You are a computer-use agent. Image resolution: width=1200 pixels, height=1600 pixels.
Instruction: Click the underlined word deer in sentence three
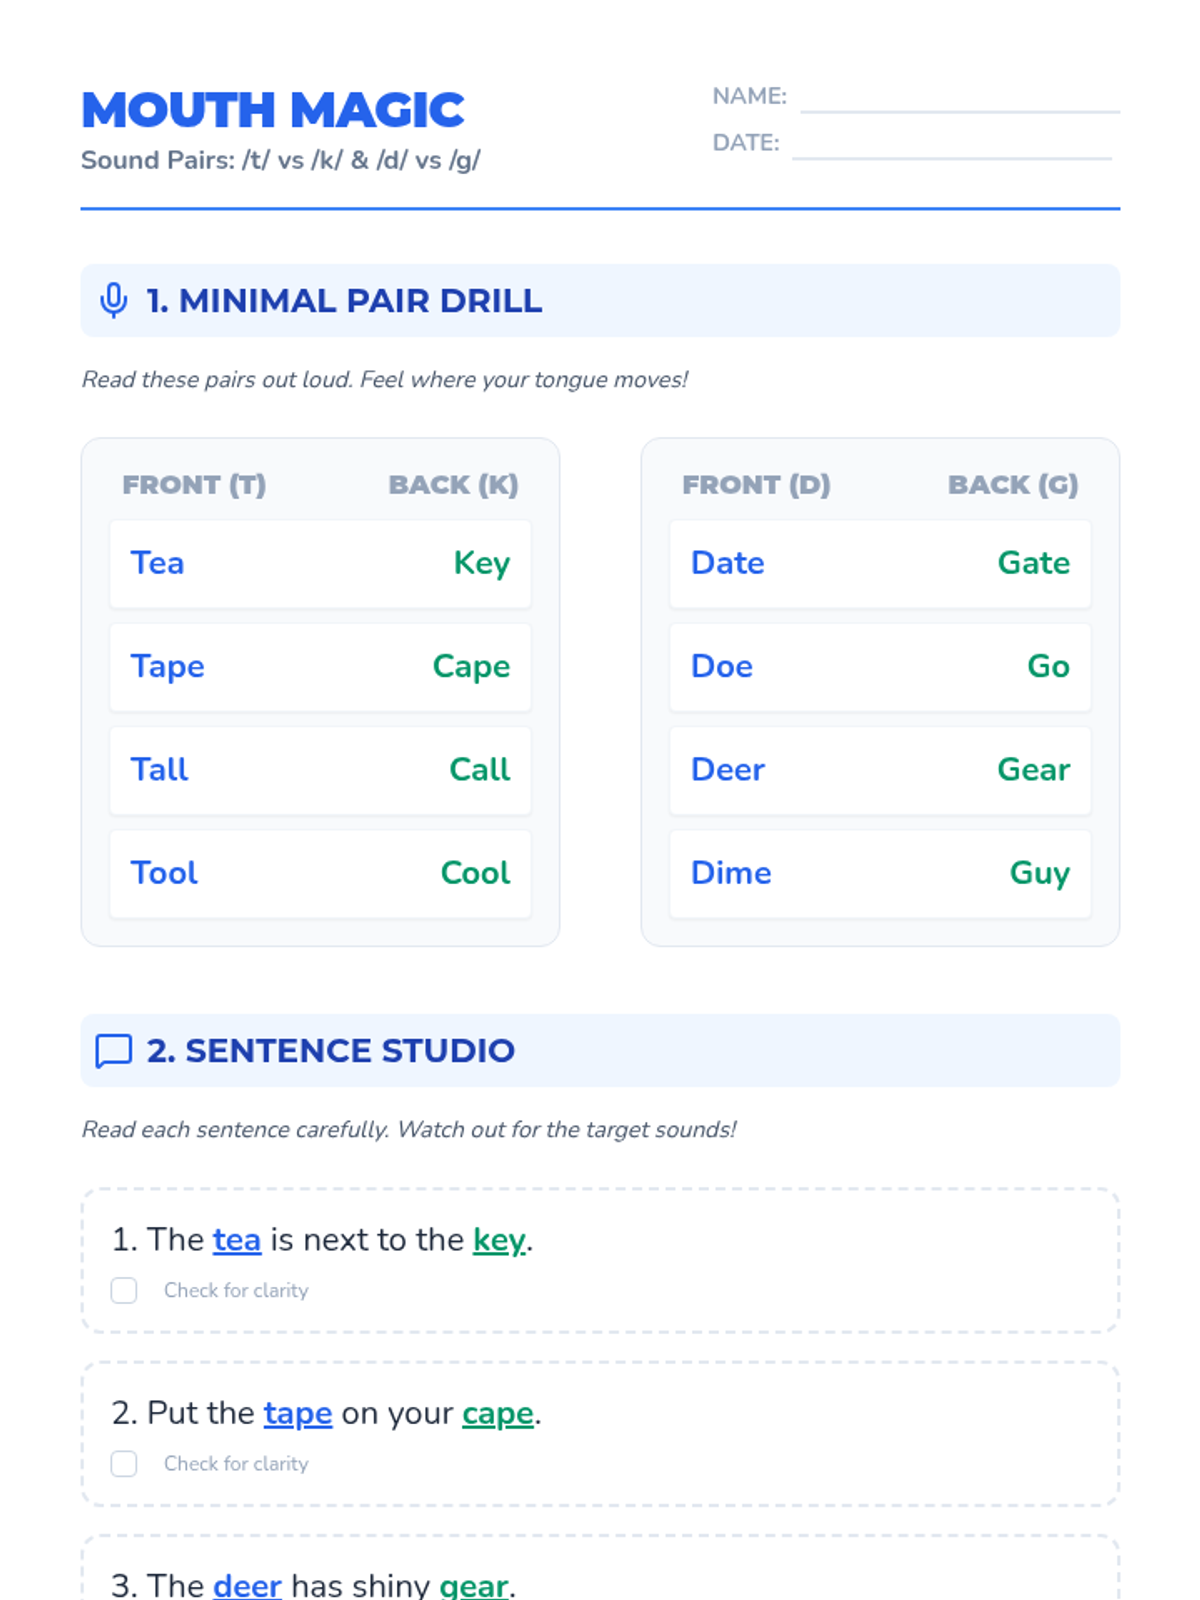[247, 1585]
